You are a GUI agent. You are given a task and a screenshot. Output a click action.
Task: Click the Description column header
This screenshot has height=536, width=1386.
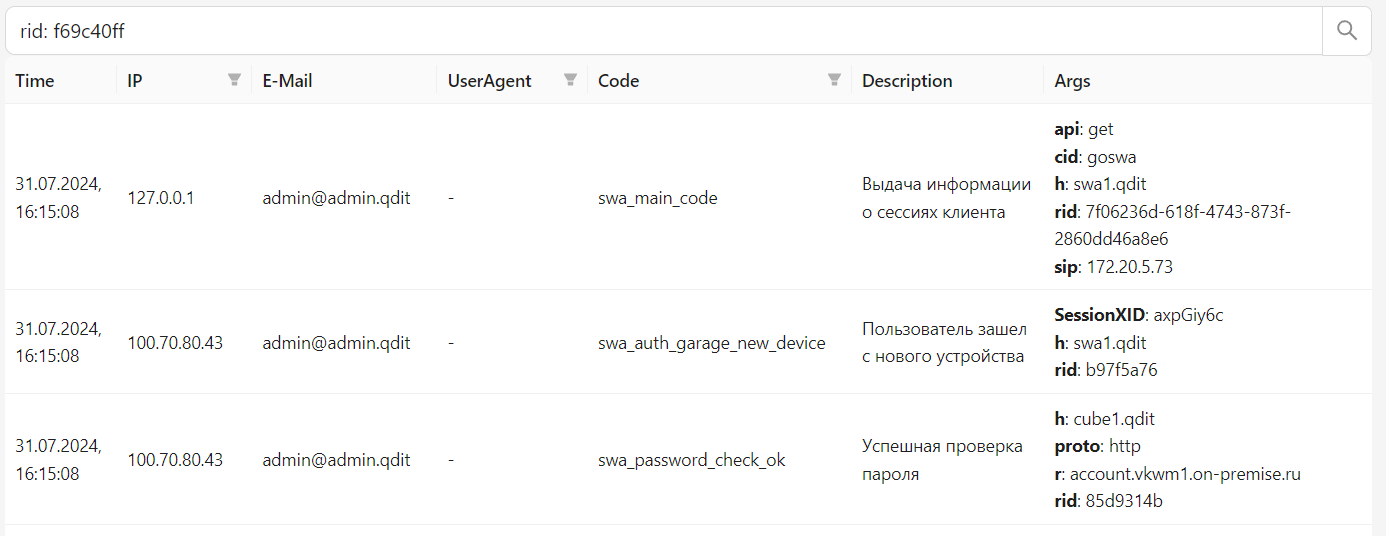[907, 81]
